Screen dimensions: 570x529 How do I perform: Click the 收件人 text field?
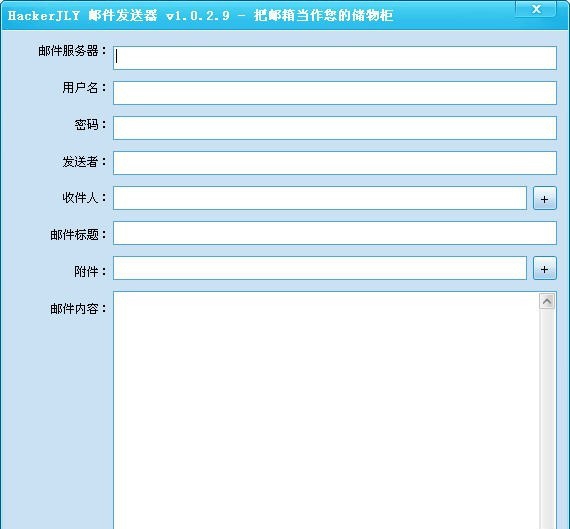(x=320, y=198)
